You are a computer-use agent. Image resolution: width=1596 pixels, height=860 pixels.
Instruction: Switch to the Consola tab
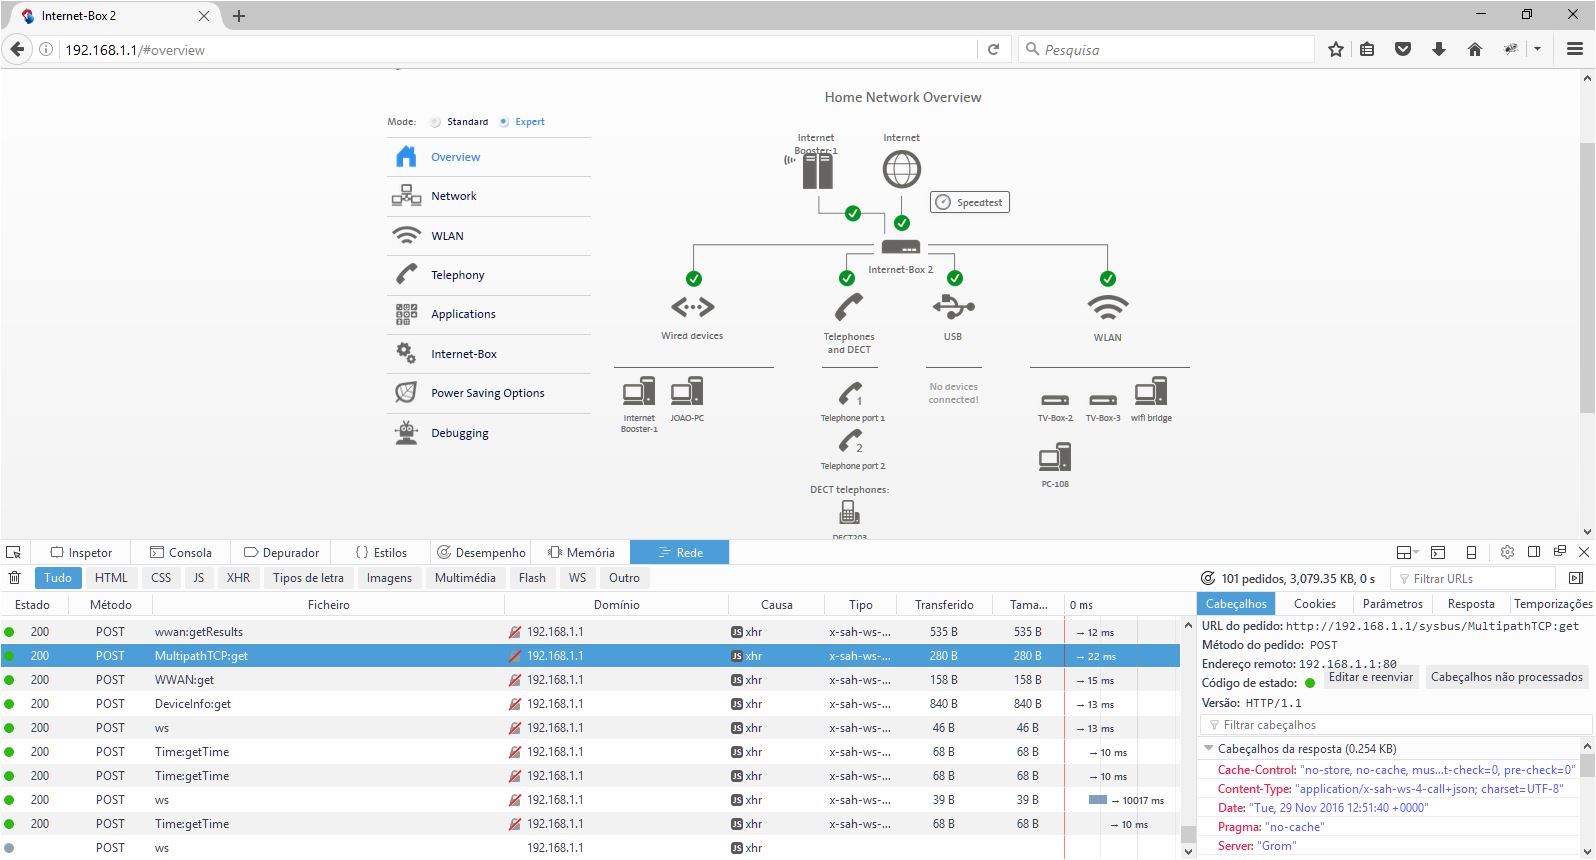pos(181,552)
